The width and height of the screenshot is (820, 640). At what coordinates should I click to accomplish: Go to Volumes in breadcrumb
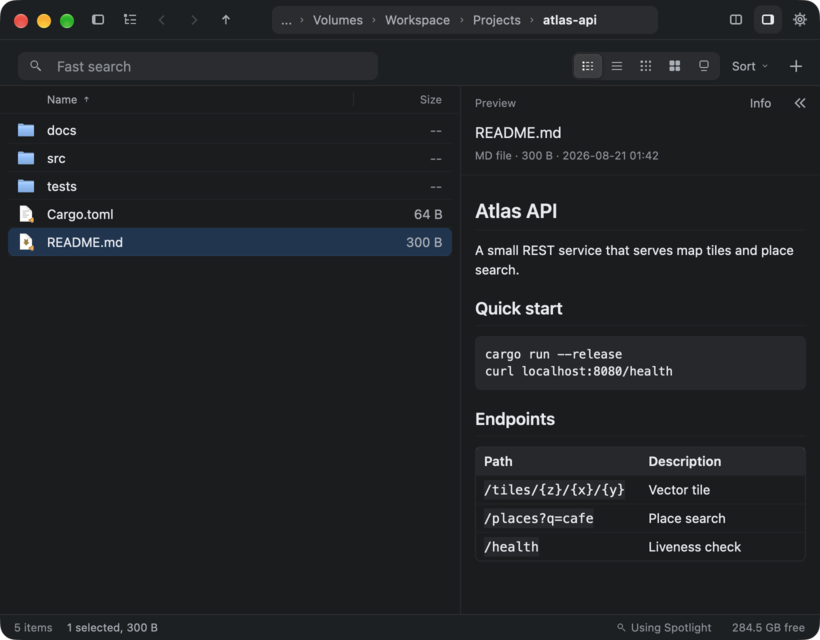(338, 20)
